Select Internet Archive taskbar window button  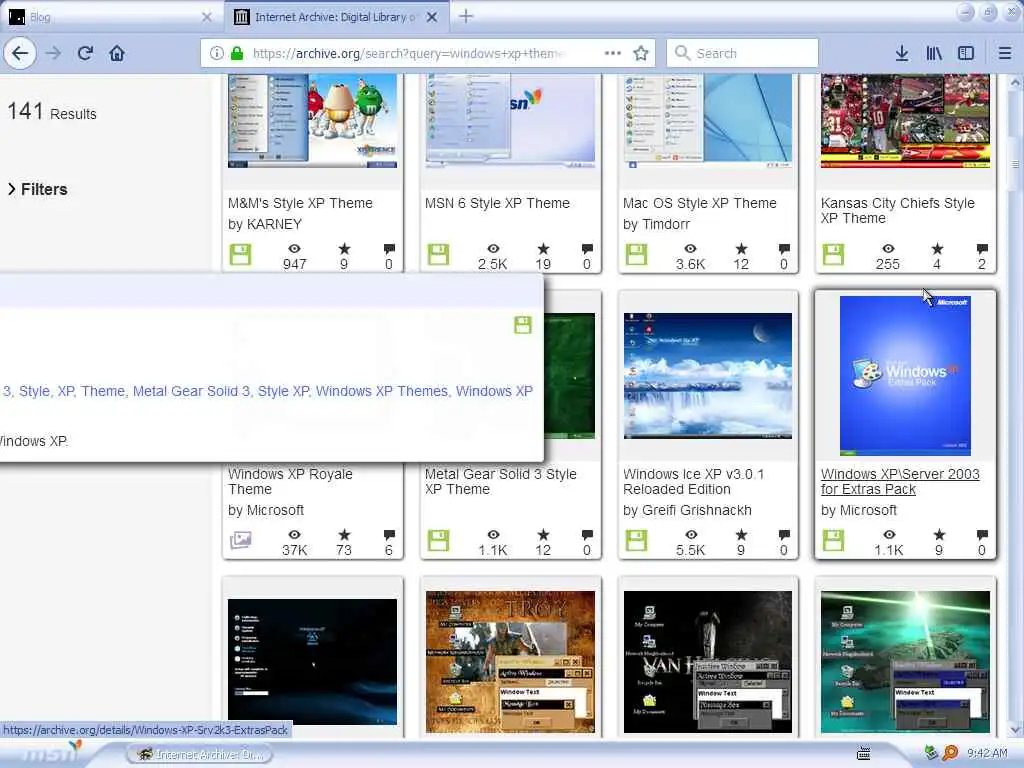pos(200,754)
